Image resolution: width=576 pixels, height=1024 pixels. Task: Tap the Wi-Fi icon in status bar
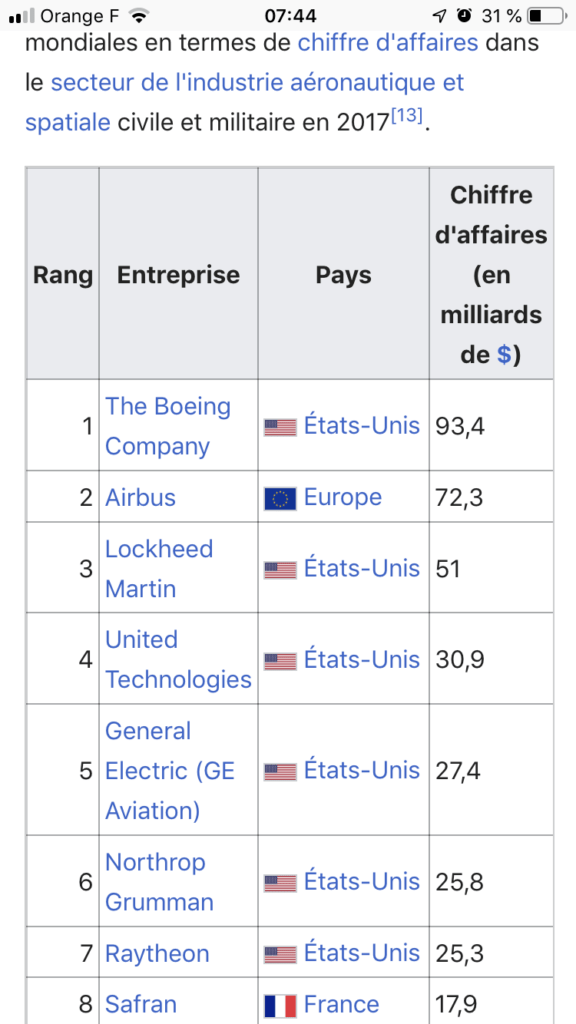[138, 16]
